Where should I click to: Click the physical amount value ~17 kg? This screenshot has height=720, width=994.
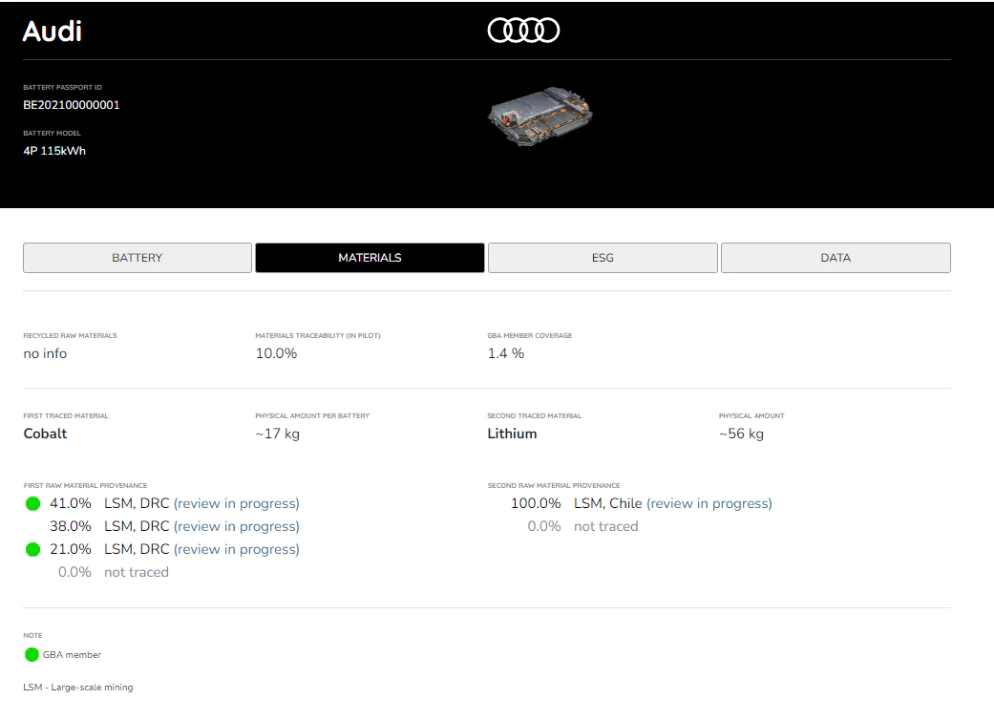pos(278,434)
